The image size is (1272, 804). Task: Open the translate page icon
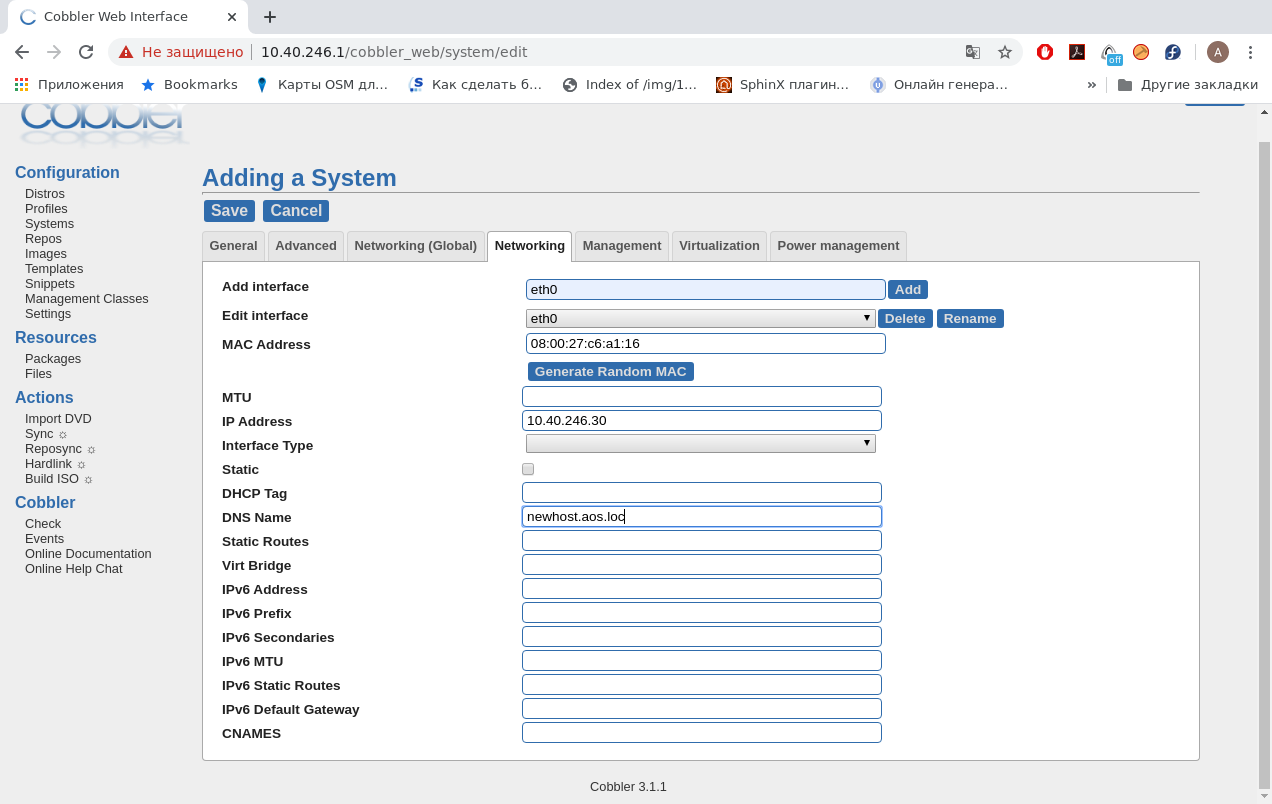click(972, 52)
